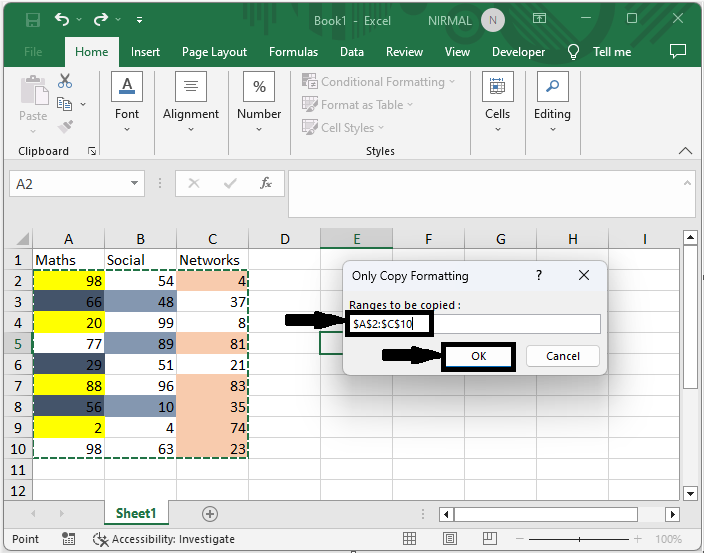Open the Clipboard dialog launcher
This screenshot has height=553, width=704.
pos(92,151)
